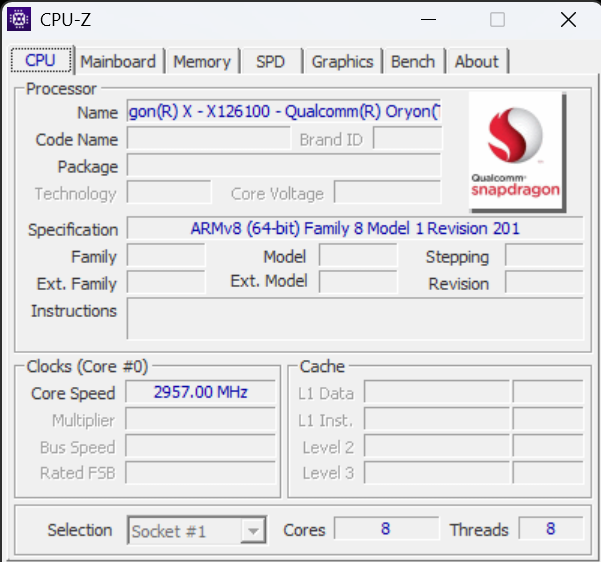Go to the SPD tab
This screenshot has height=562, width=601.
[x=271, y=61]
